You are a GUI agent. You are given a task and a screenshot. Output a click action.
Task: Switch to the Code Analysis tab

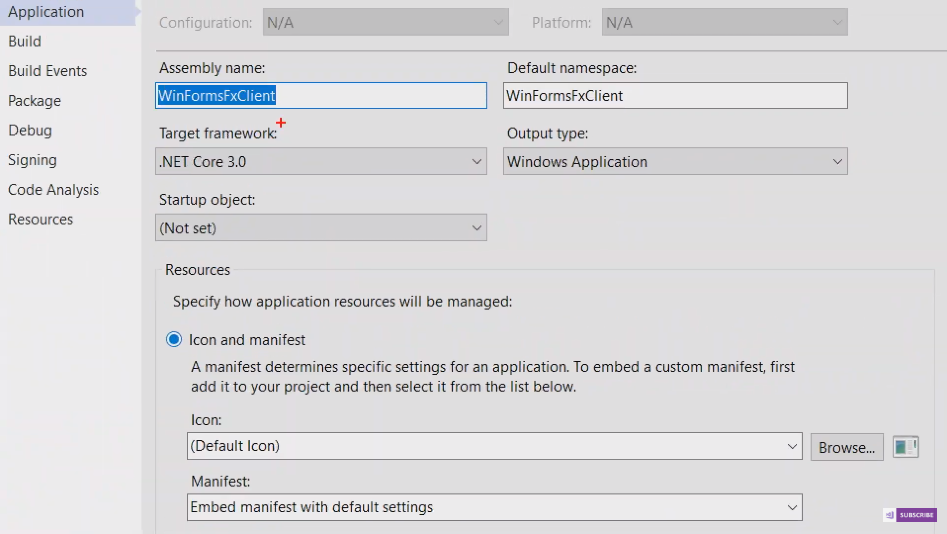(x=53, y=190)
